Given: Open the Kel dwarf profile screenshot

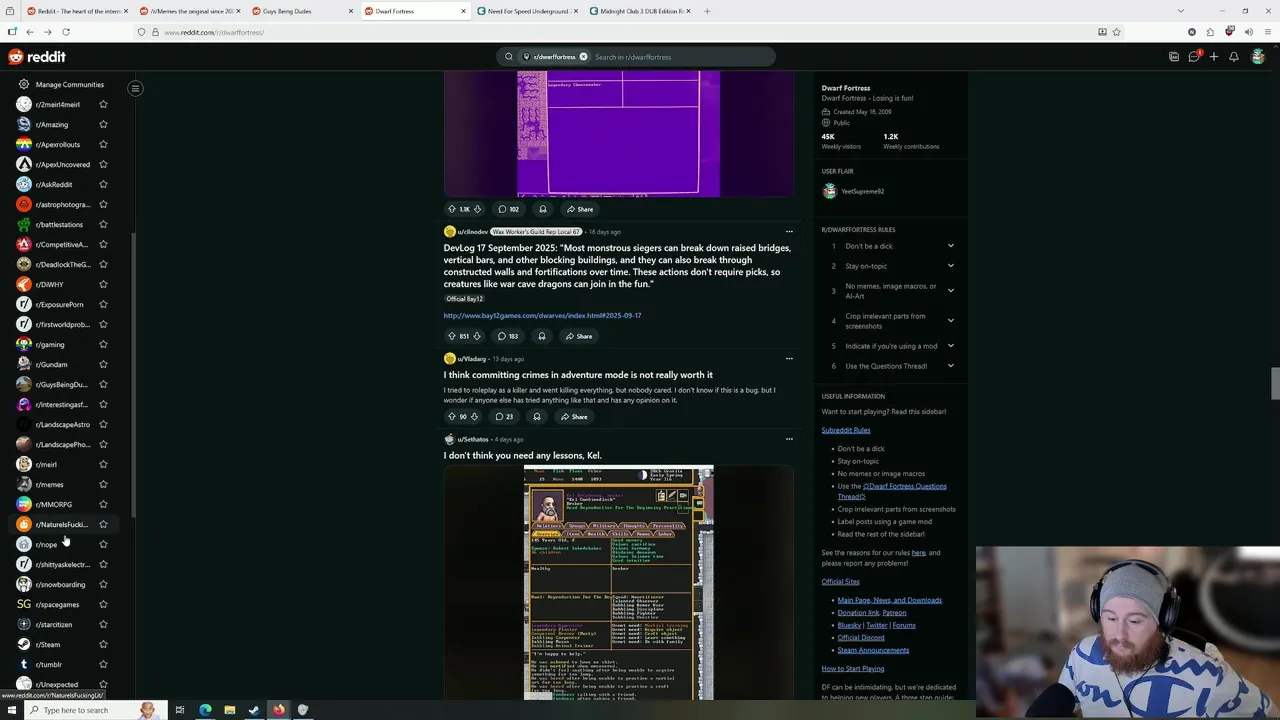Looking at the screenshot, I should pyautogui.click(x=618, y=582).
